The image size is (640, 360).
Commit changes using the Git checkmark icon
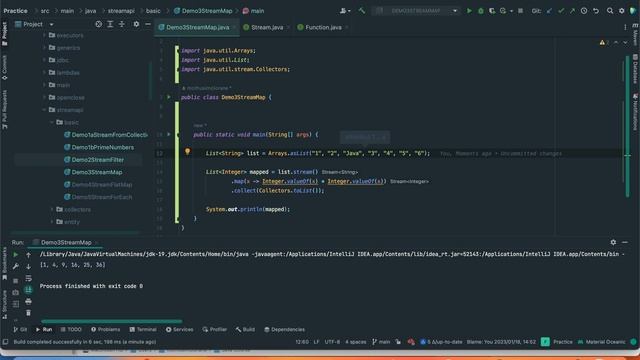(561, 11)
